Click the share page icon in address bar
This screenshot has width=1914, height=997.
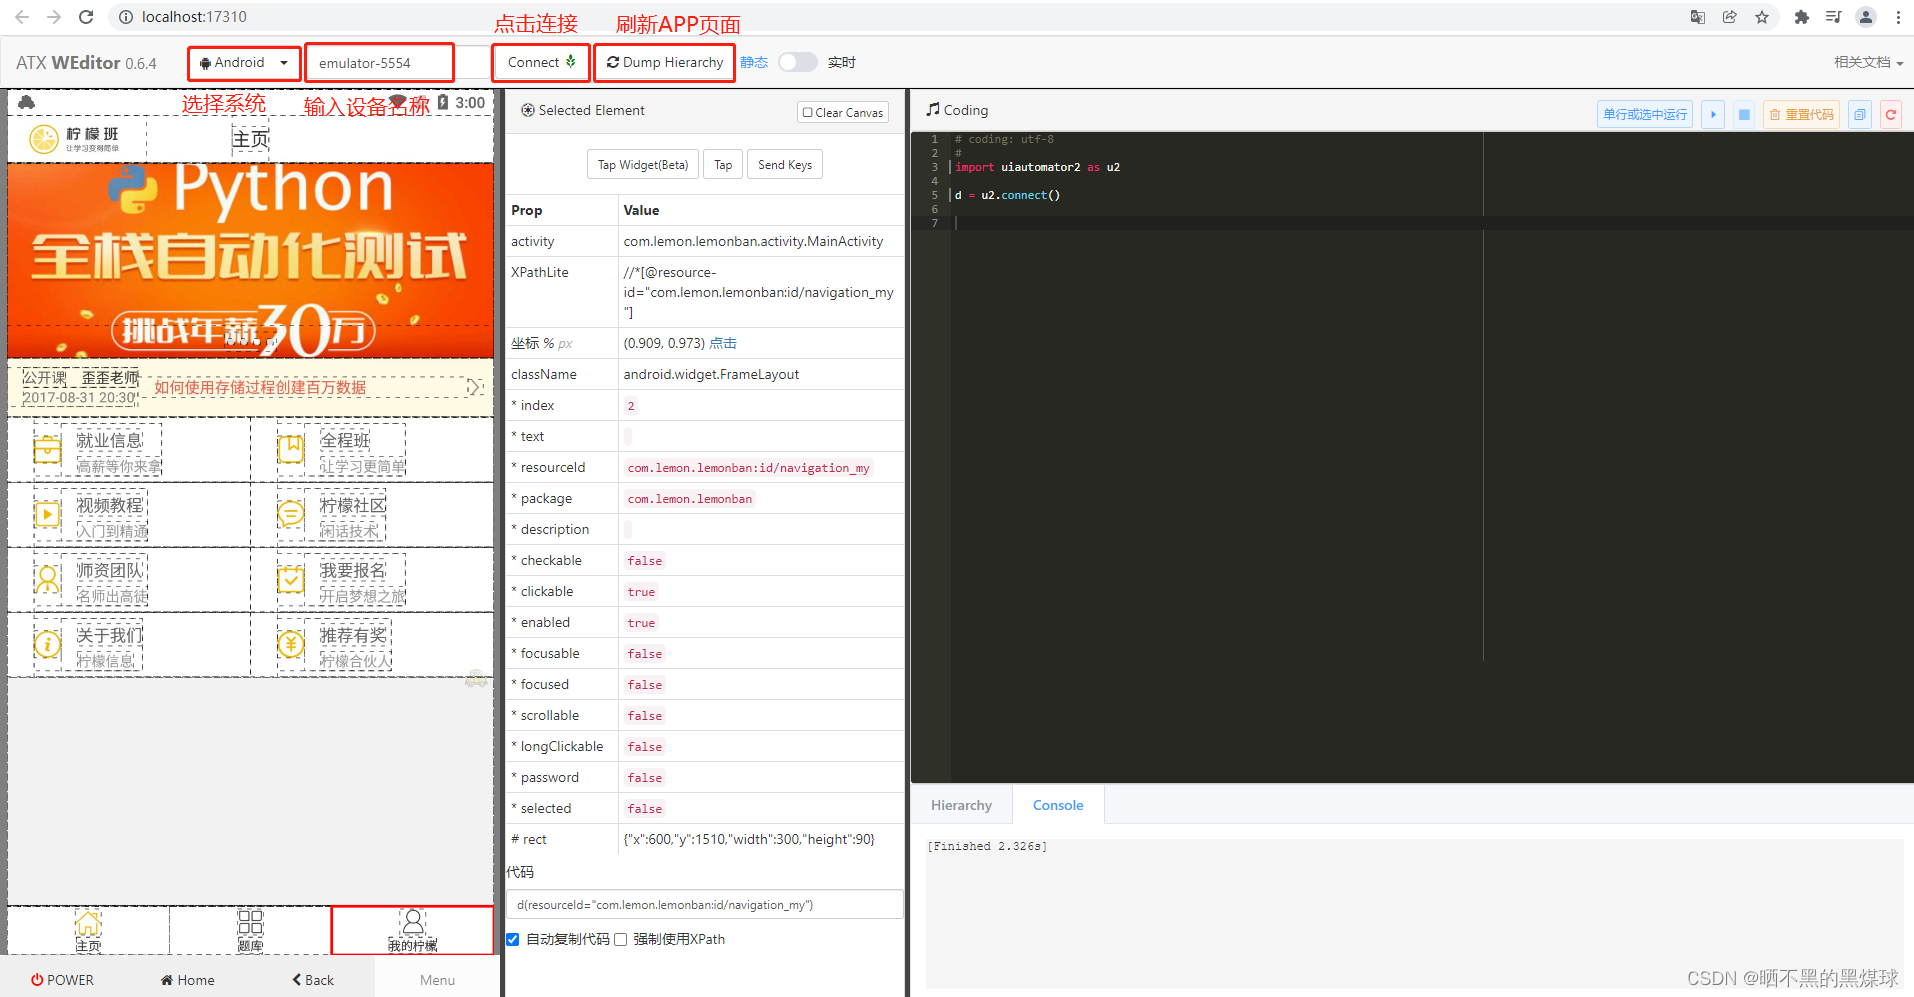(x=1730, y=17)
